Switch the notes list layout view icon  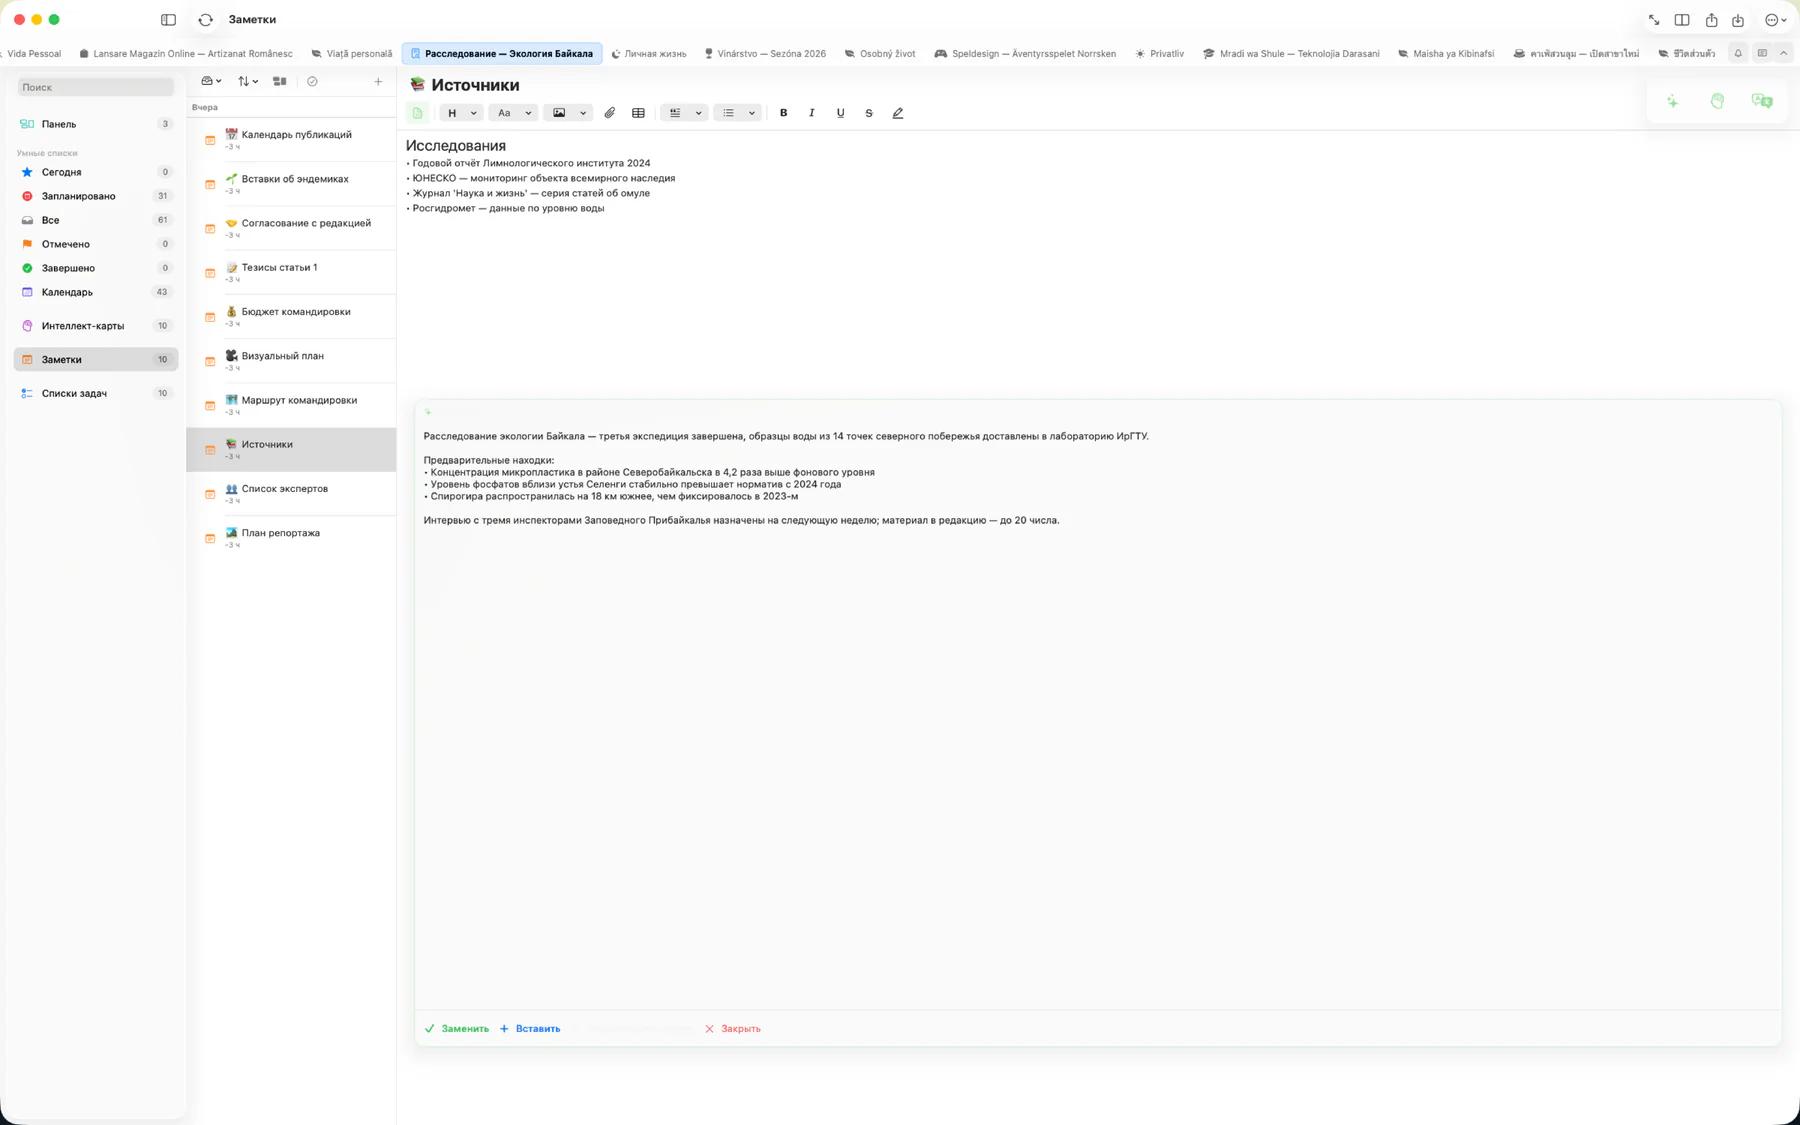click(280, 81)
